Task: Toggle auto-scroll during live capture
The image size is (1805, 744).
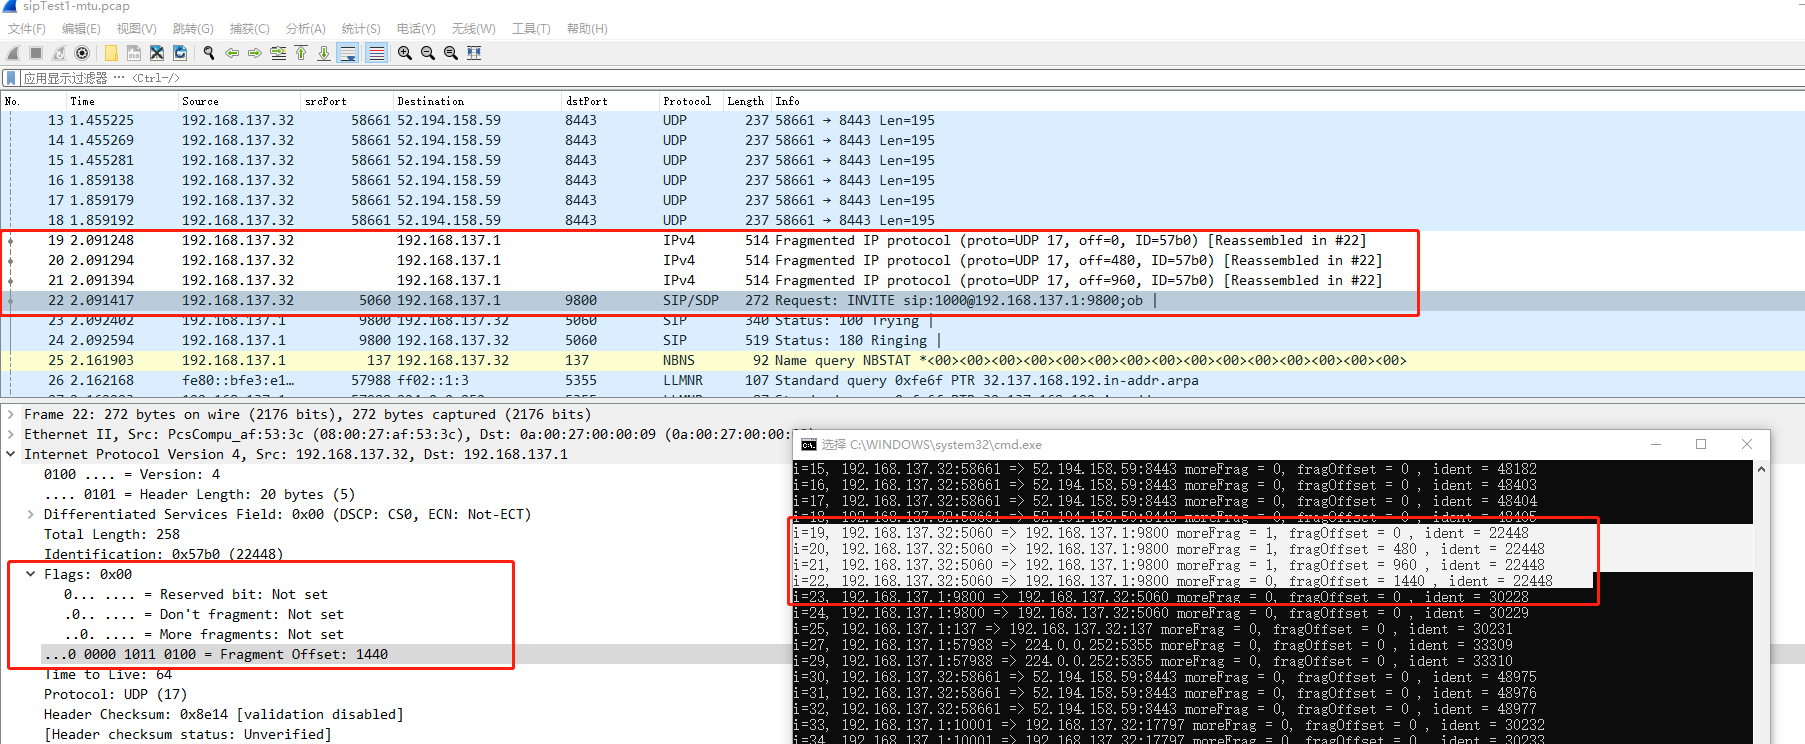Action: point(348,53)
